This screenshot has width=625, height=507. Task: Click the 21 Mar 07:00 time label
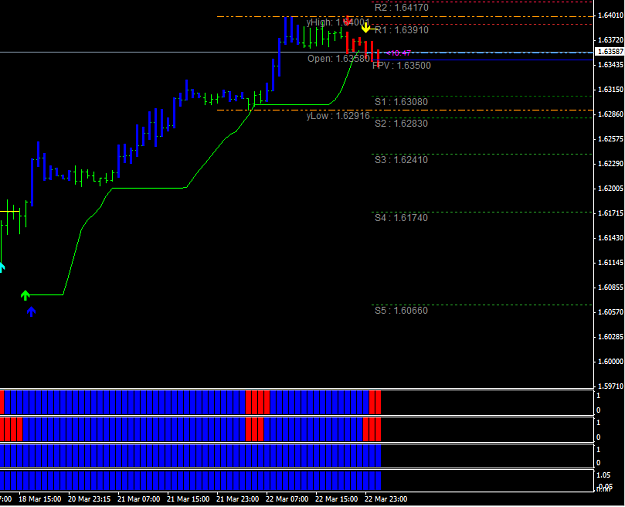tap(139, 499)
